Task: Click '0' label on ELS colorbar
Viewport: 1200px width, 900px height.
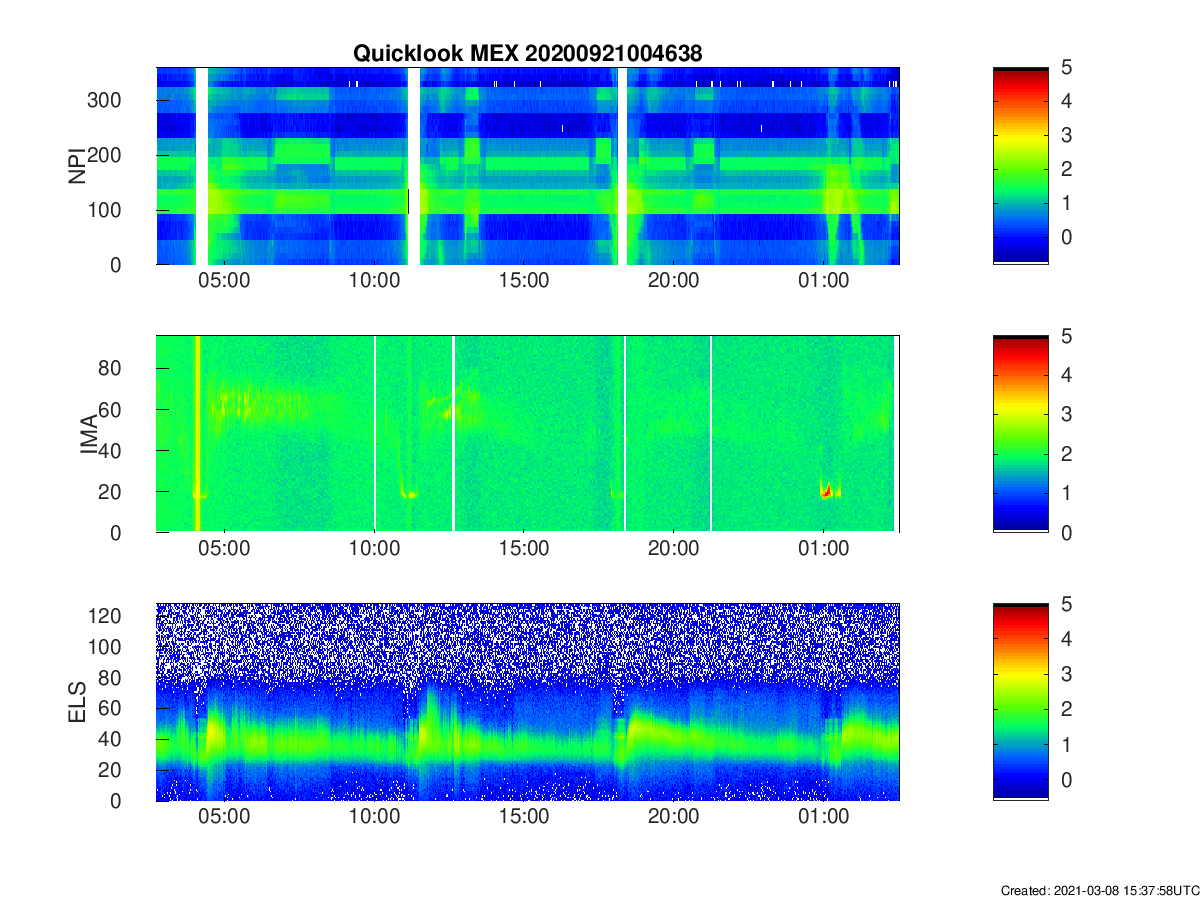Action: click(x=1067, y=779)
